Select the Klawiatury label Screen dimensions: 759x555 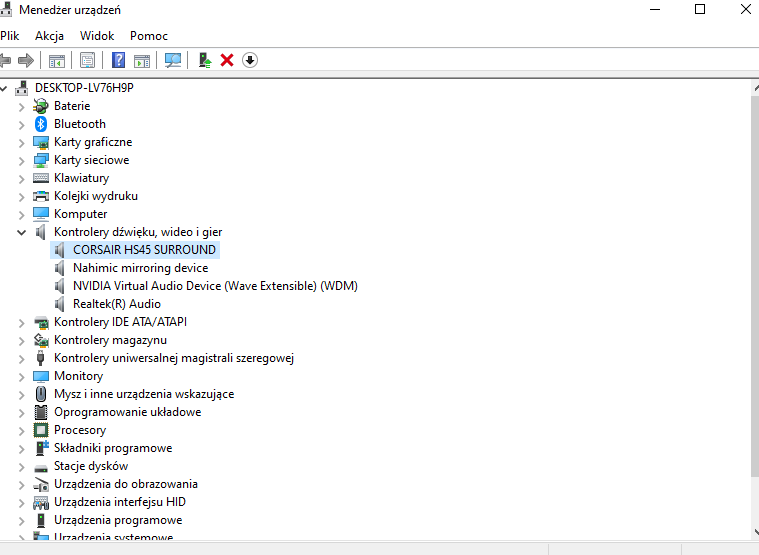coord(81,178)
